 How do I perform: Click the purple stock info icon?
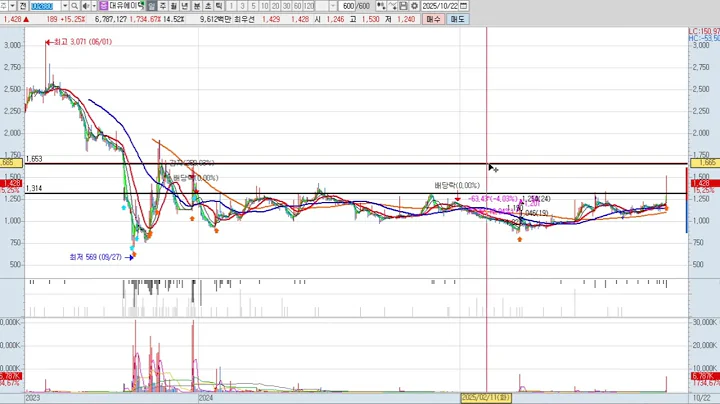pyautogui.click(x=103, y=6)
